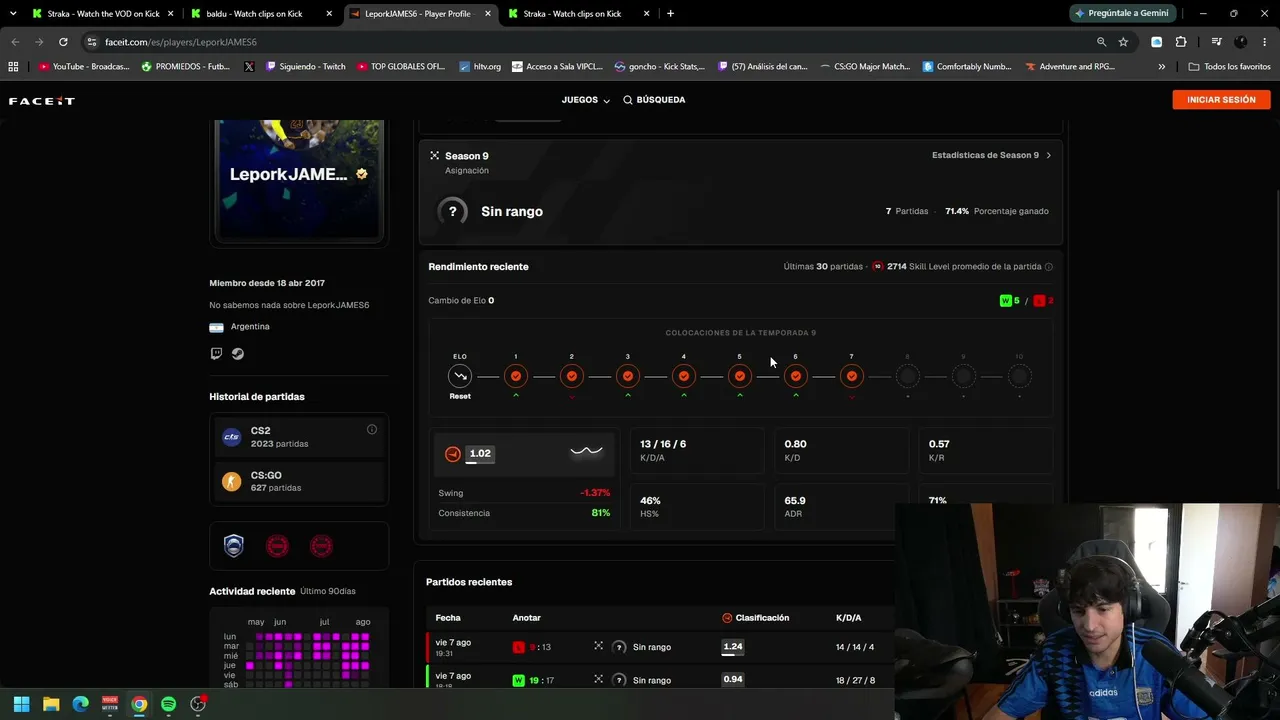The image size is (1280, 720).
Task: Open a new browser tab
Action: click(x=670, y=14)
